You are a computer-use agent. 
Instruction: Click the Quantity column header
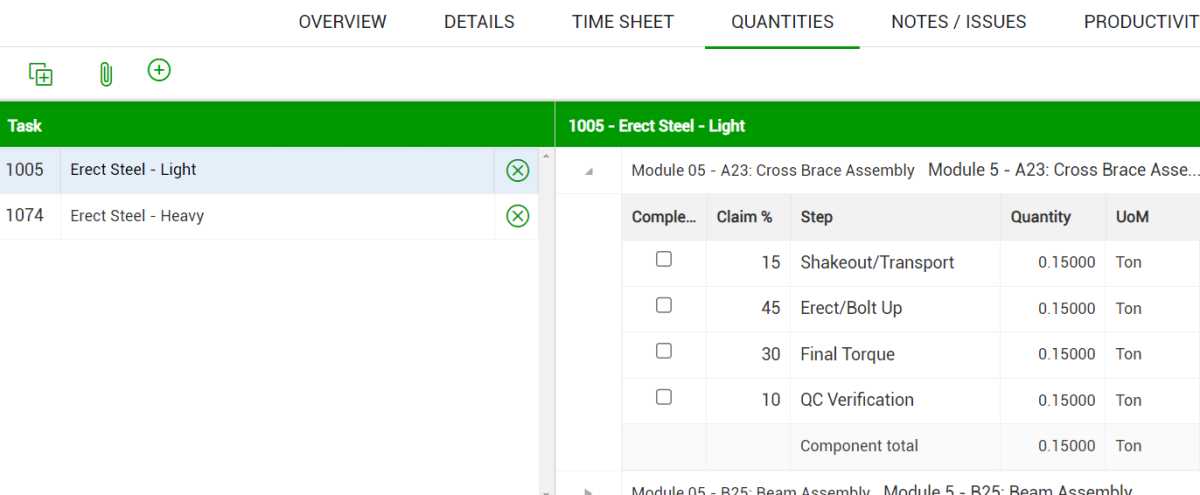tap(1040, 217)
